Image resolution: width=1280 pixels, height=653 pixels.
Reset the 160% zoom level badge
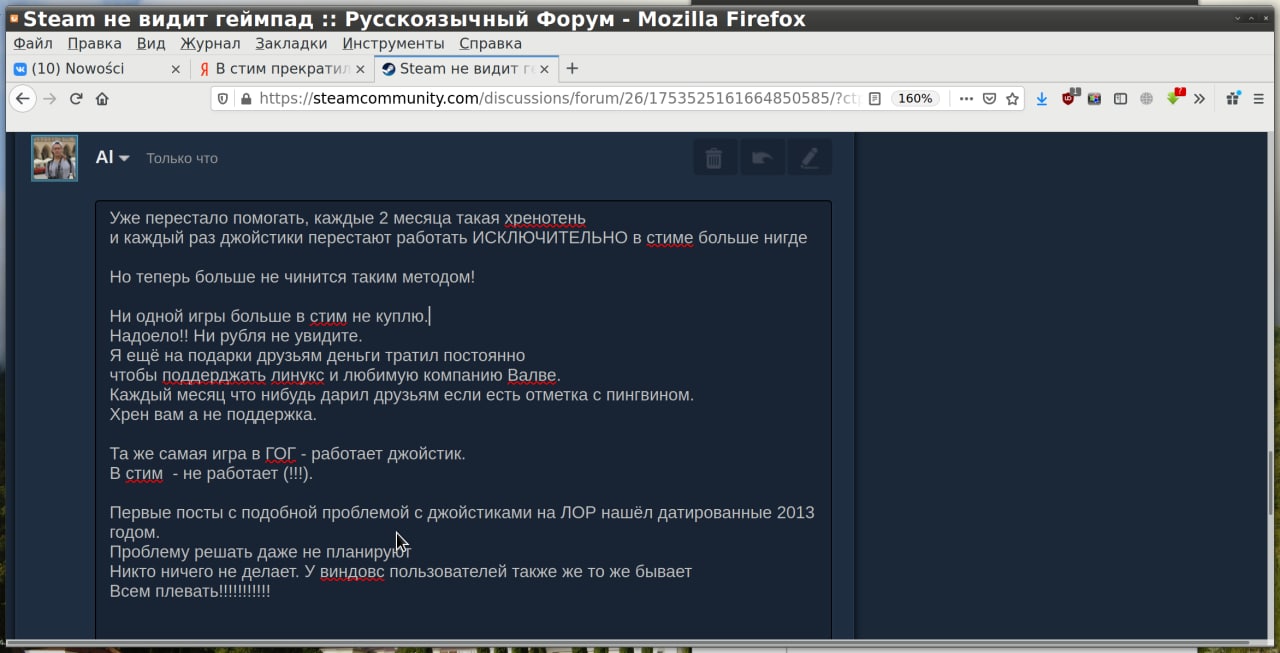(915, 99)
